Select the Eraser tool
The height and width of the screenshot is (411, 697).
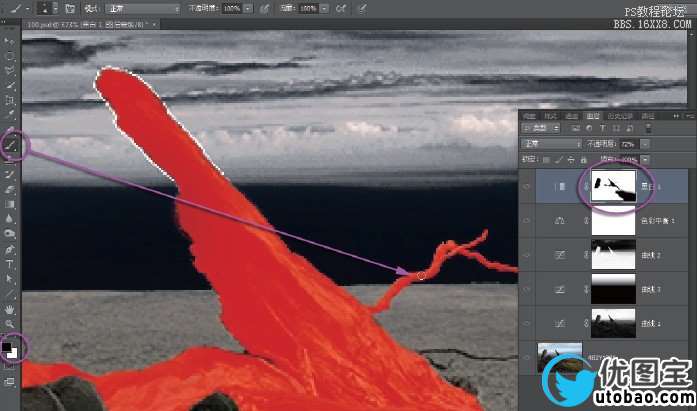tap(9, 190)
